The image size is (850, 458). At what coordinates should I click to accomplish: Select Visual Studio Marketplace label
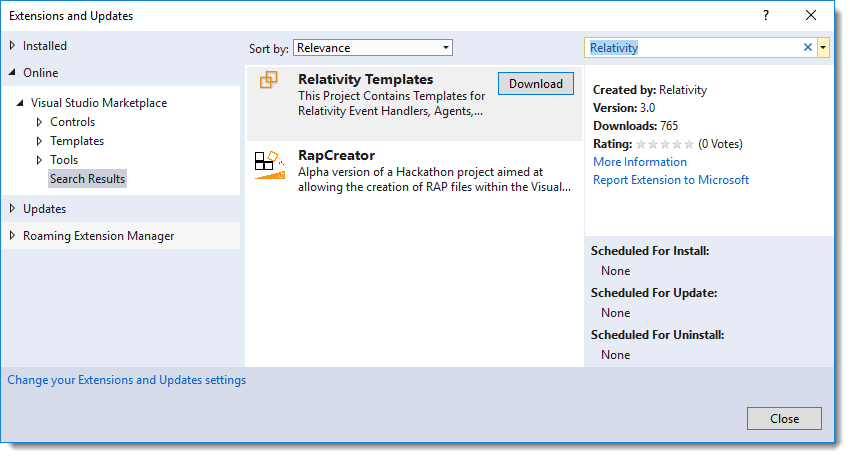point(99,102)
